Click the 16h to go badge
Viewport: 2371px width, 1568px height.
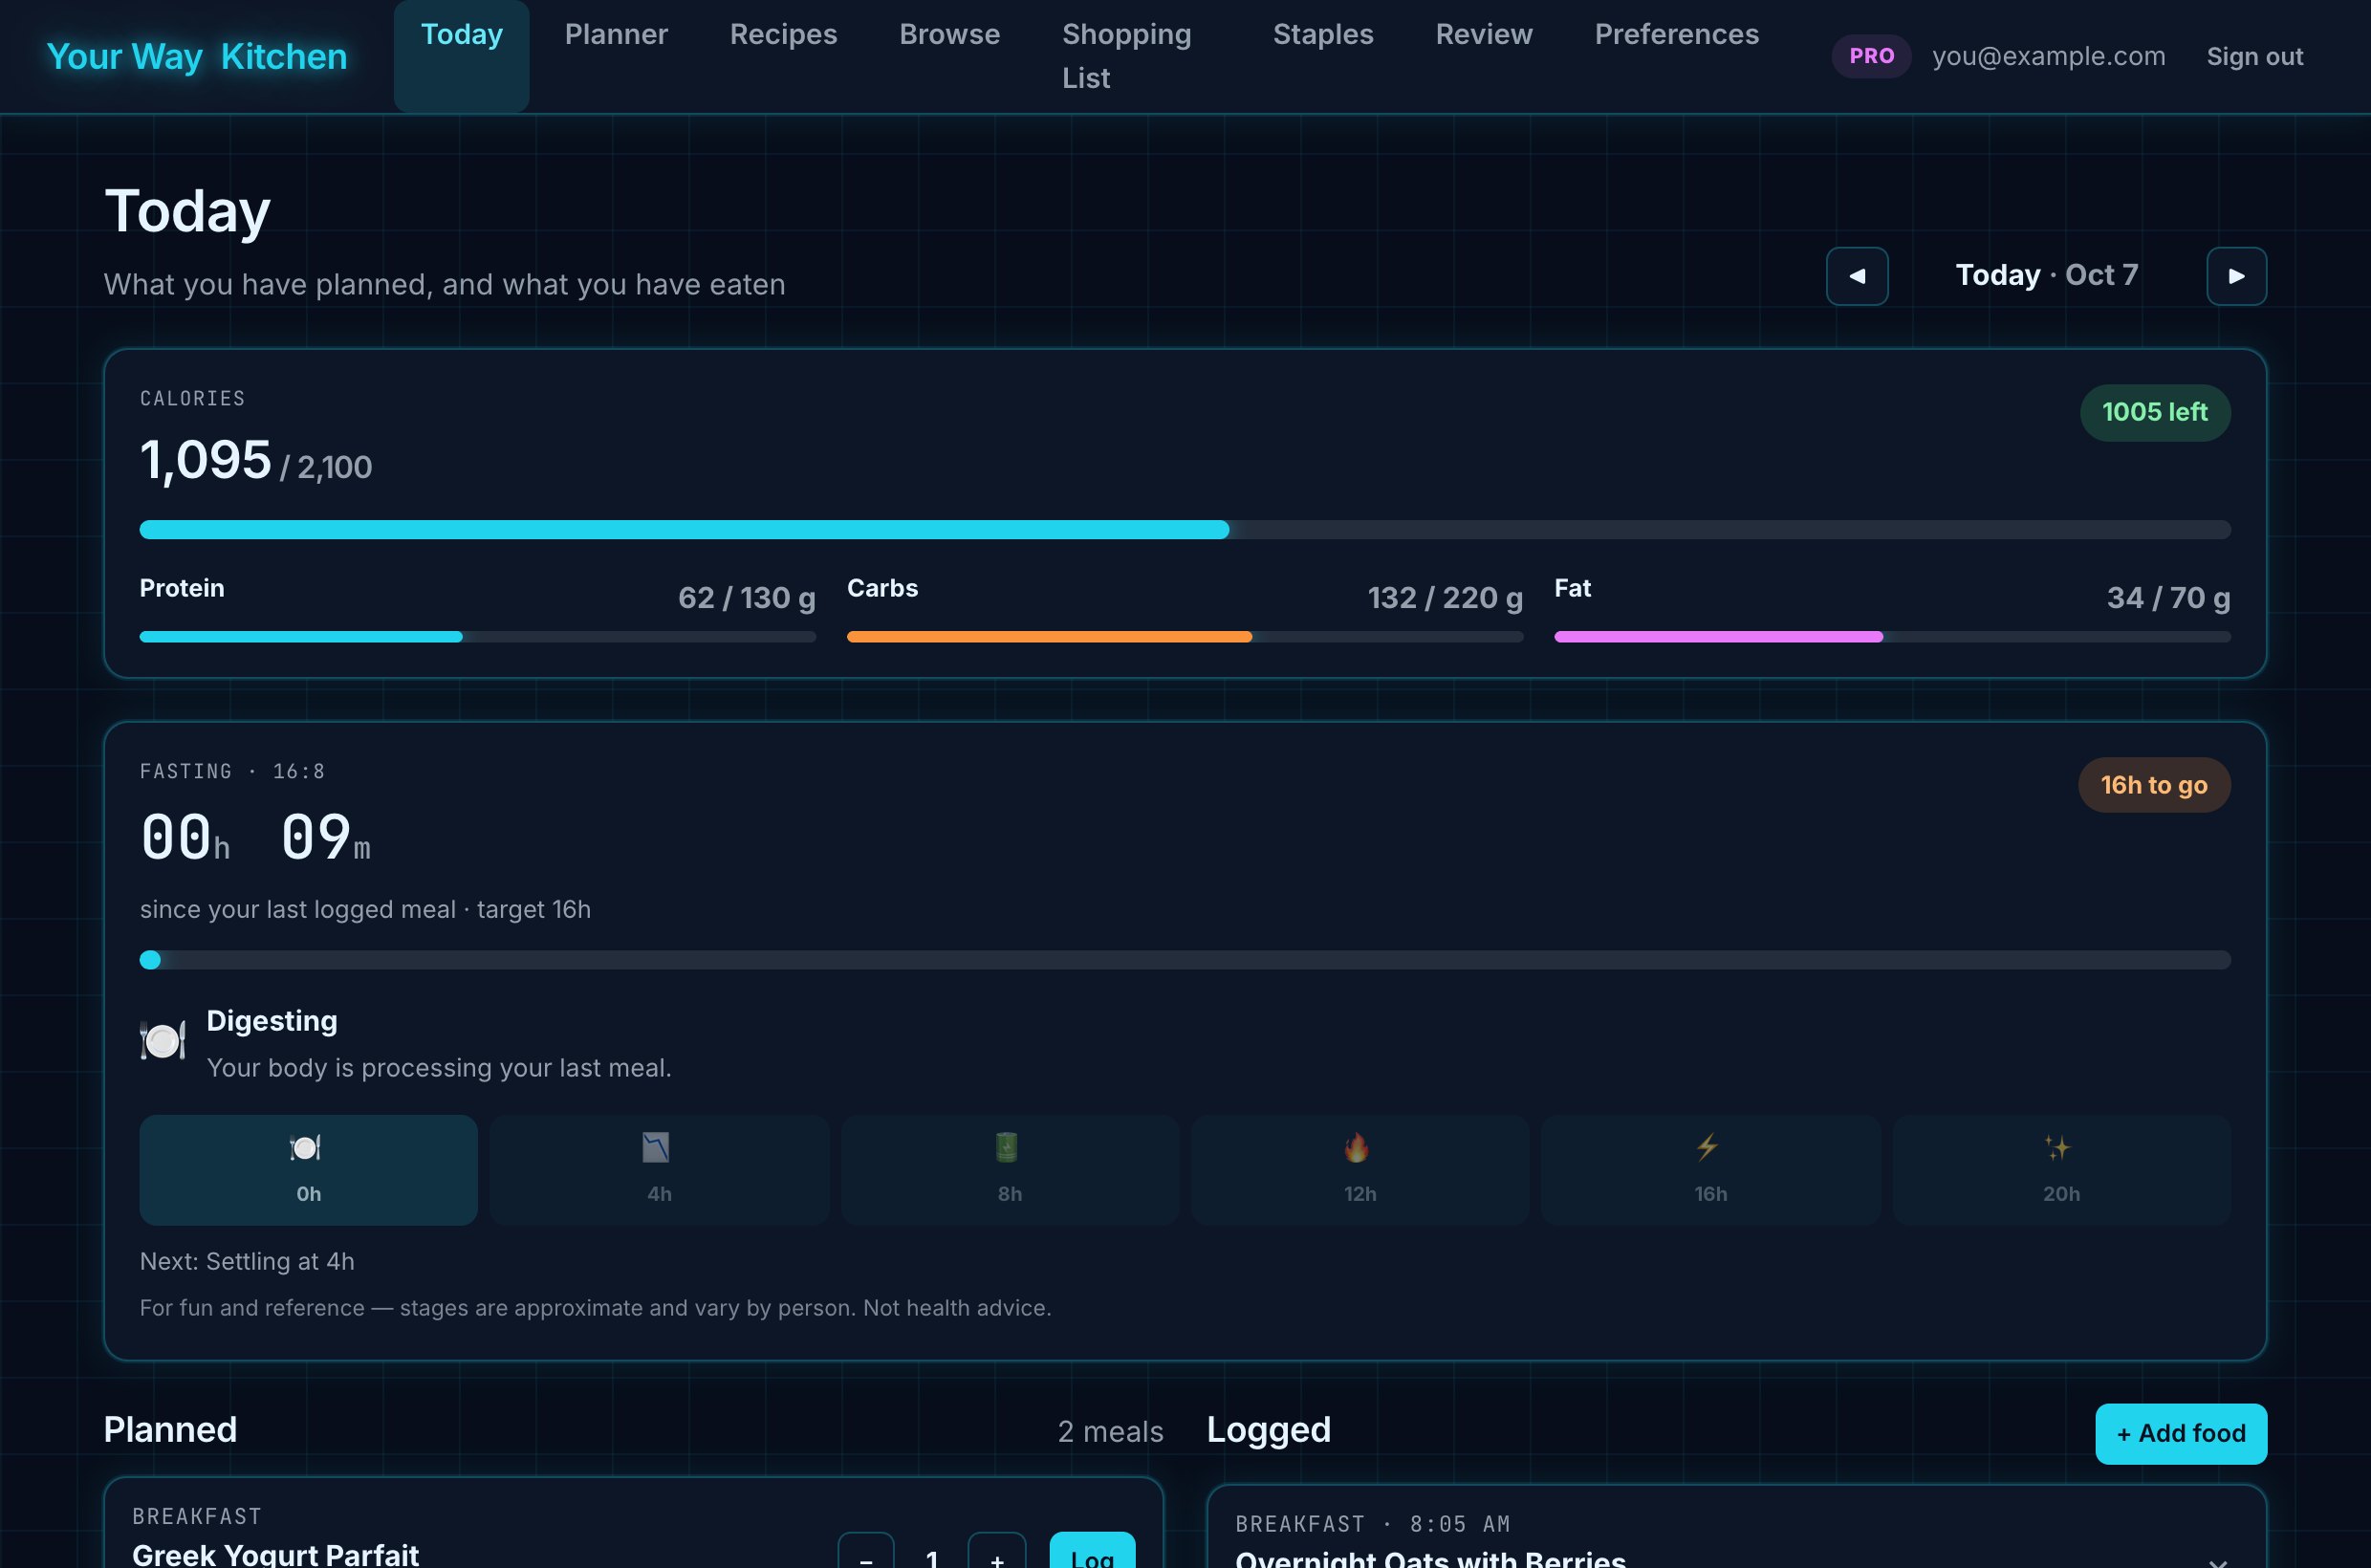[x=2154, y=785]
